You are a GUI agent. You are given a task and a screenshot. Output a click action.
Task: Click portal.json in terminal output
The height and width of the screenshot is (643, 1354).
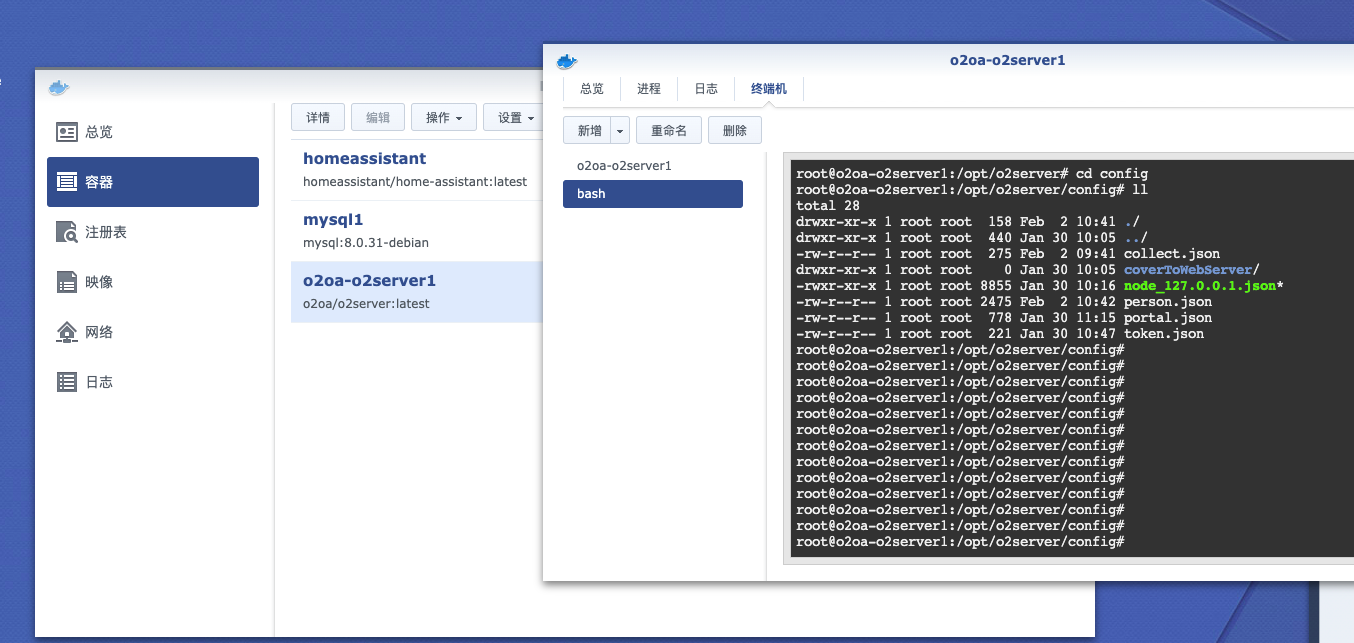[1168, 318]
